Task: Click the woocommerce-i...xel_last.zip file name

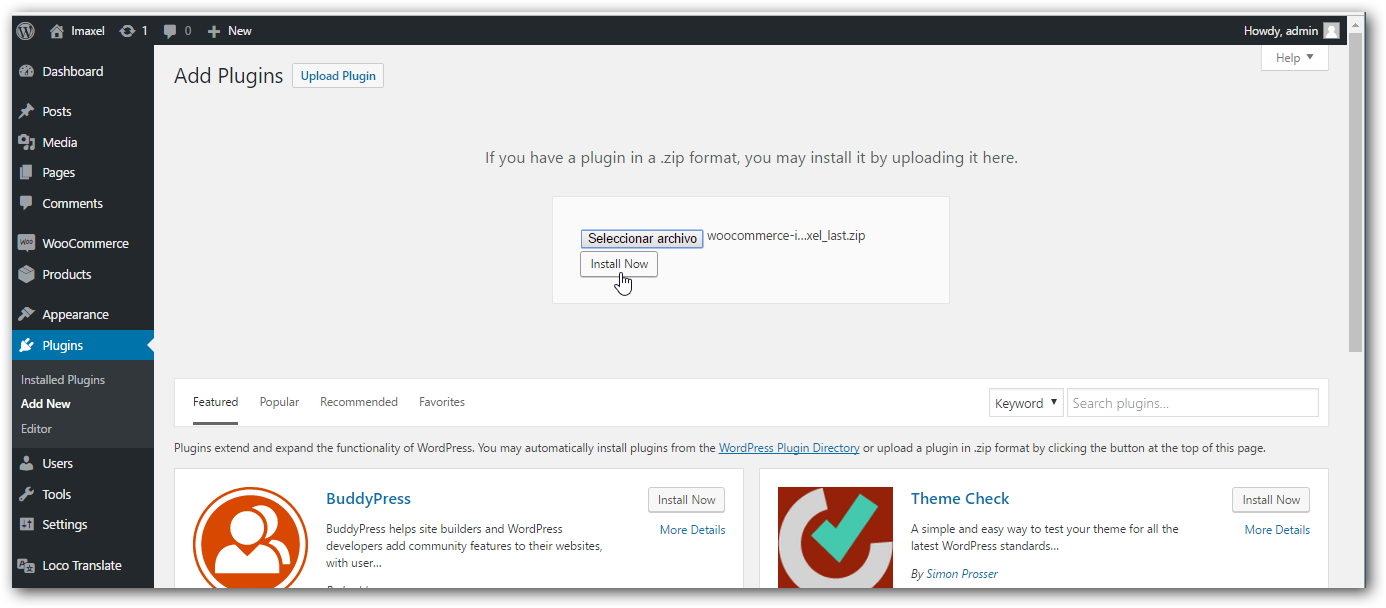Action: pos(786,237)
